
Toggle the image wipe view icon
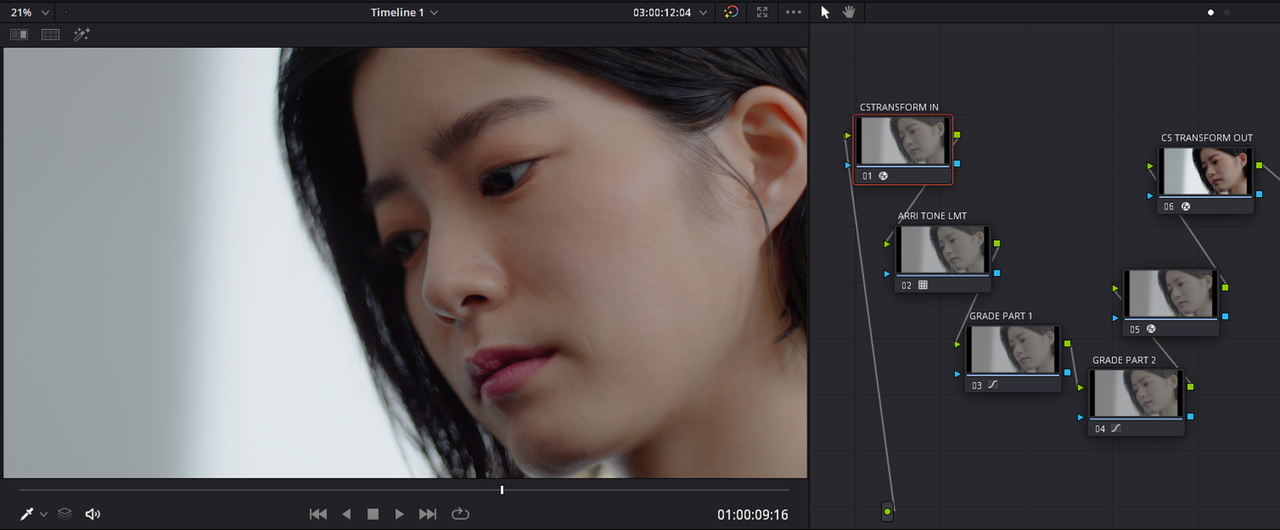tap(19, 34)
